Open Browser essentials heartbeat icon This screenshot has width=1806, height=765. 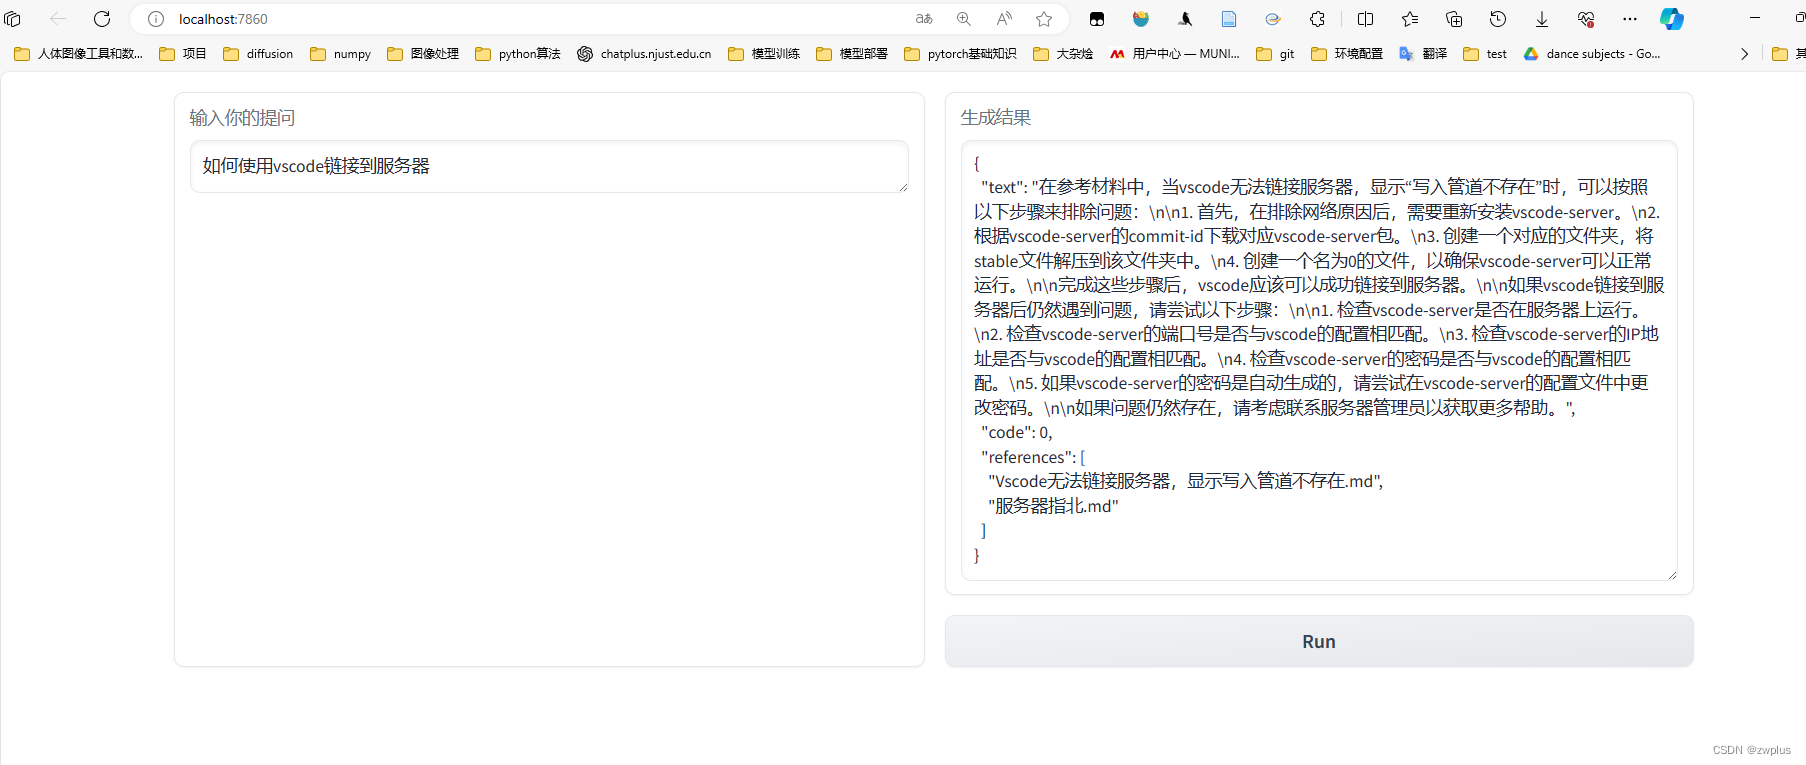[x=1586, y=19]
